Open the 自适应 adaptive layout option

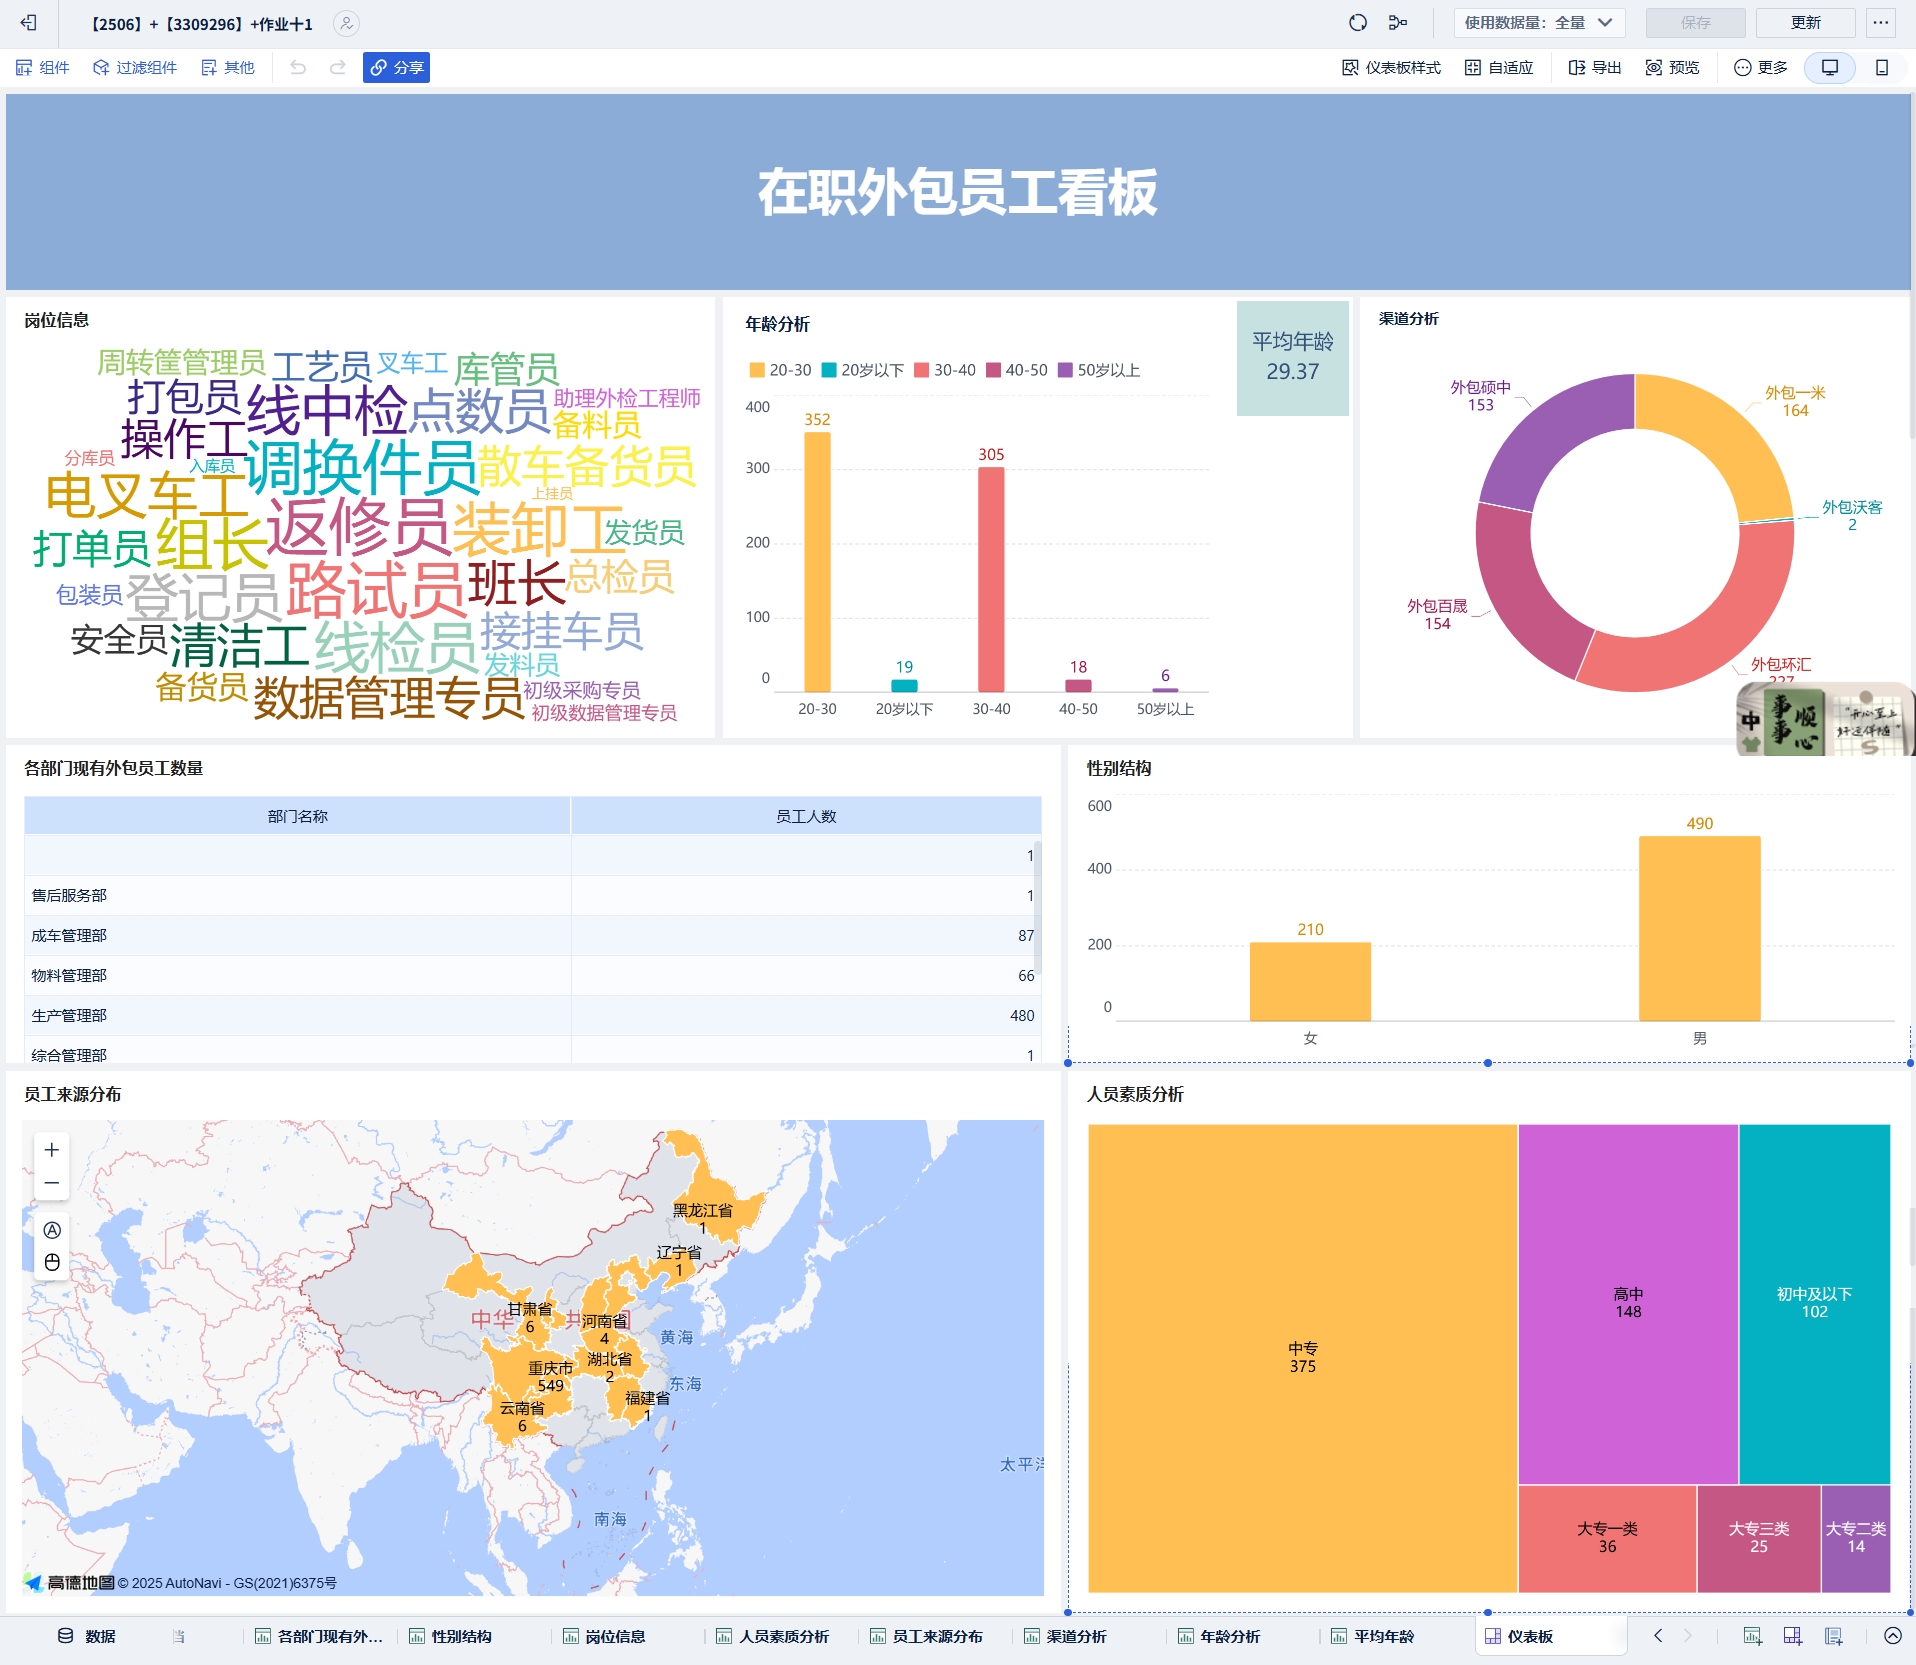click(x=1499, y=67)
